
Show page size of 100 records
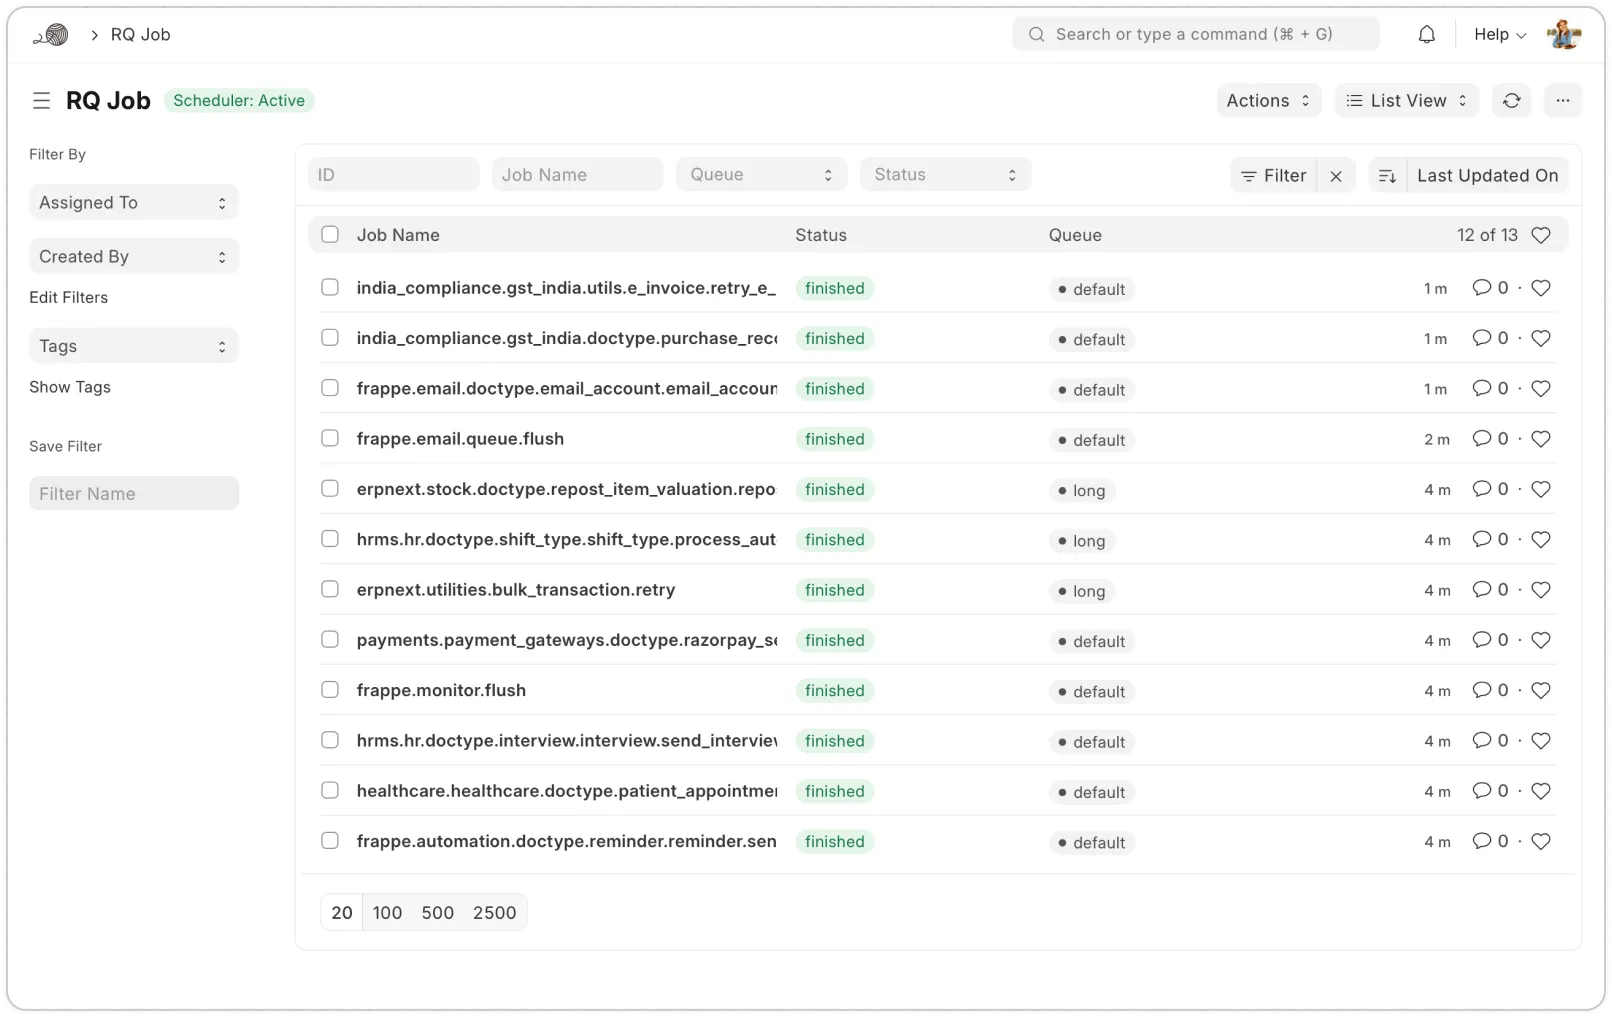388,912
